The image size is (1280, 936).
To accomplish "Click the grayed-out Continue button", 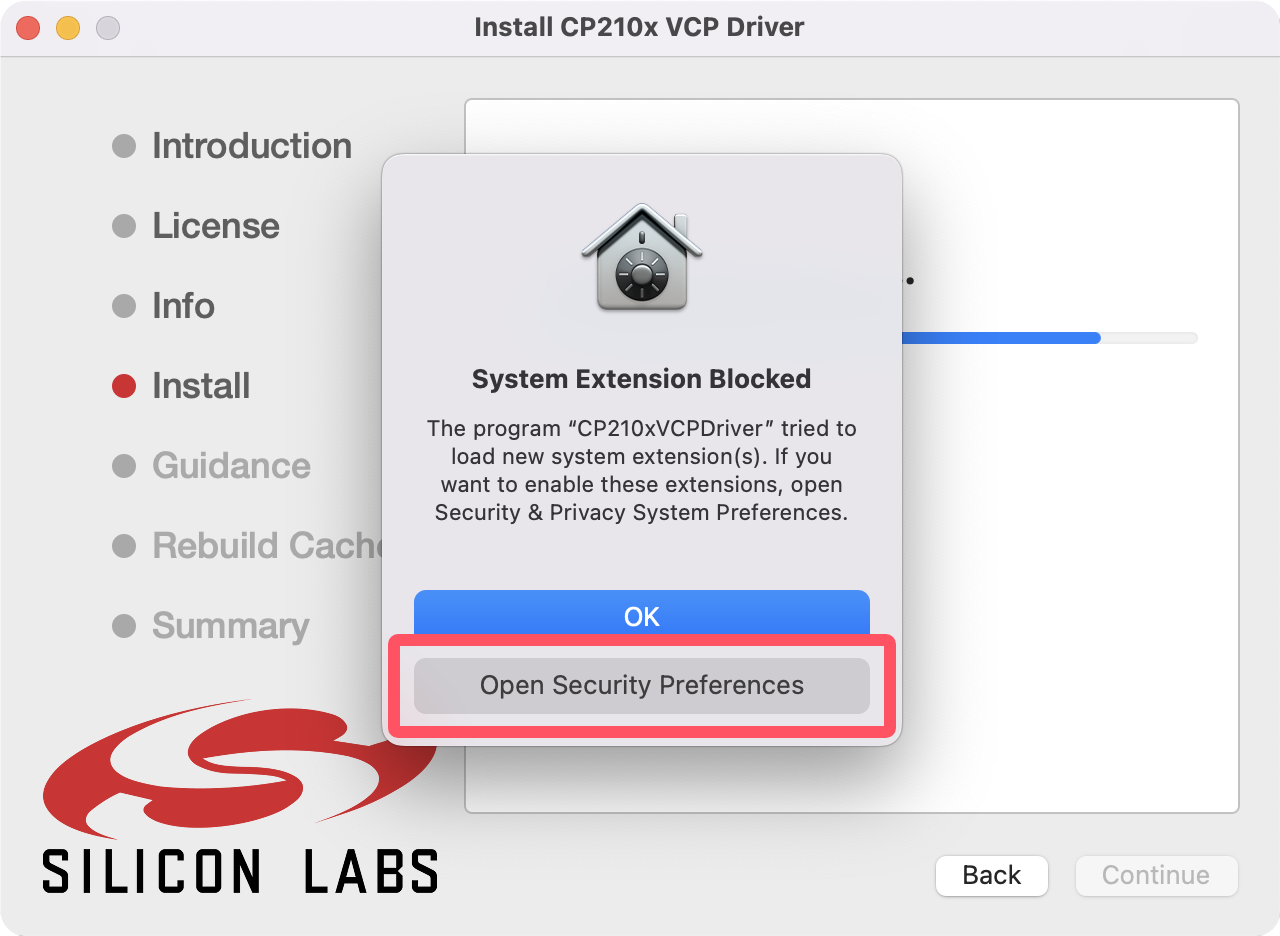I will pyautogui.click(x=1155, y=875).
